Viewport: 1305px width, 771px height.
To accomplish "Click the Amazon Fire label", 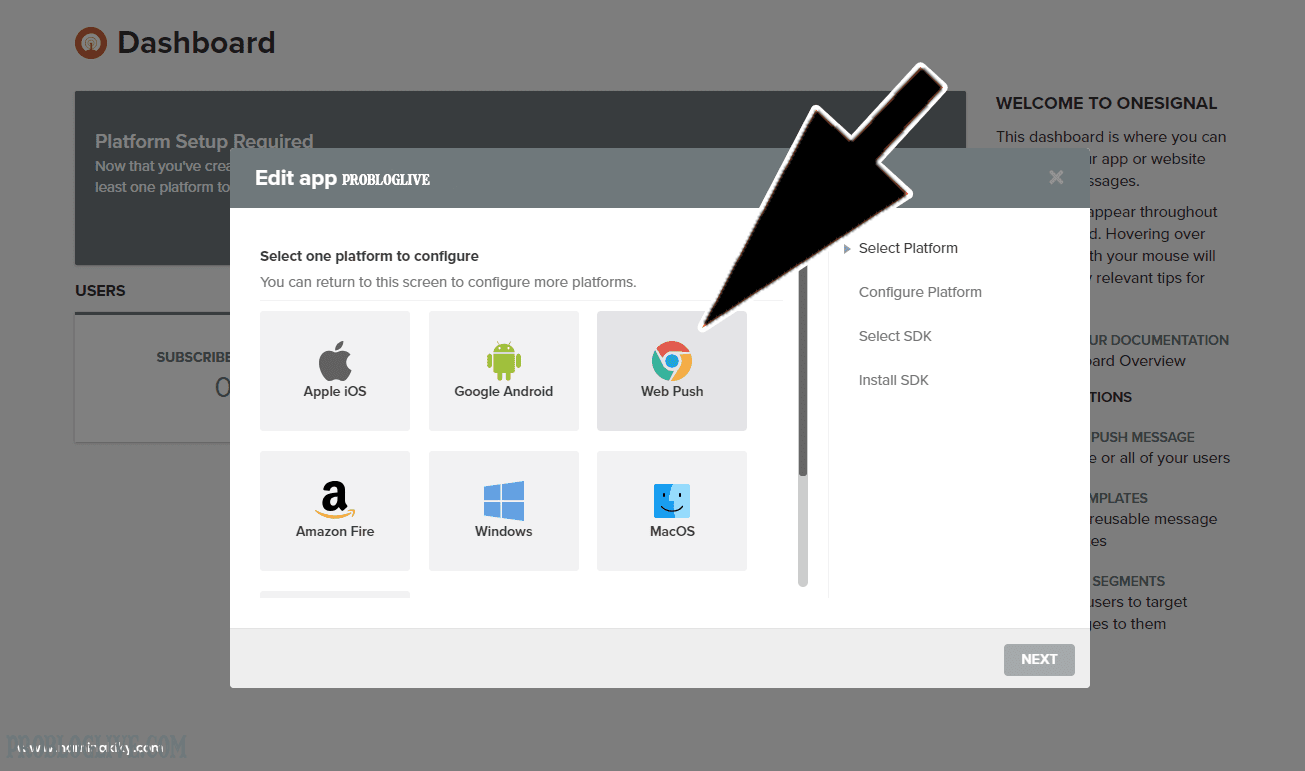I will pos(335,531).
